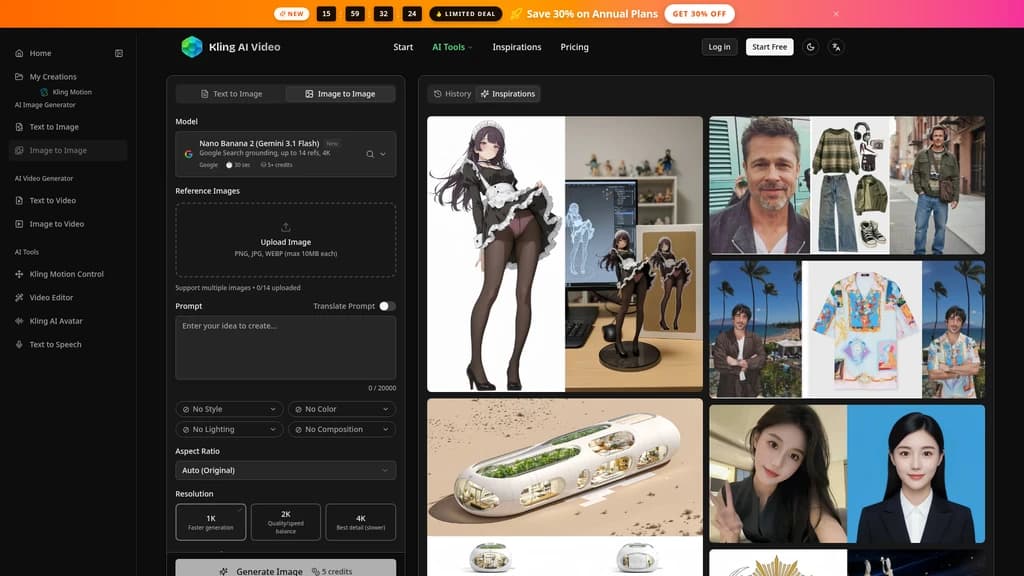Screen dimensions: 1024x576
Task: Select the 1K resolution option
Action: coord(210,522)
